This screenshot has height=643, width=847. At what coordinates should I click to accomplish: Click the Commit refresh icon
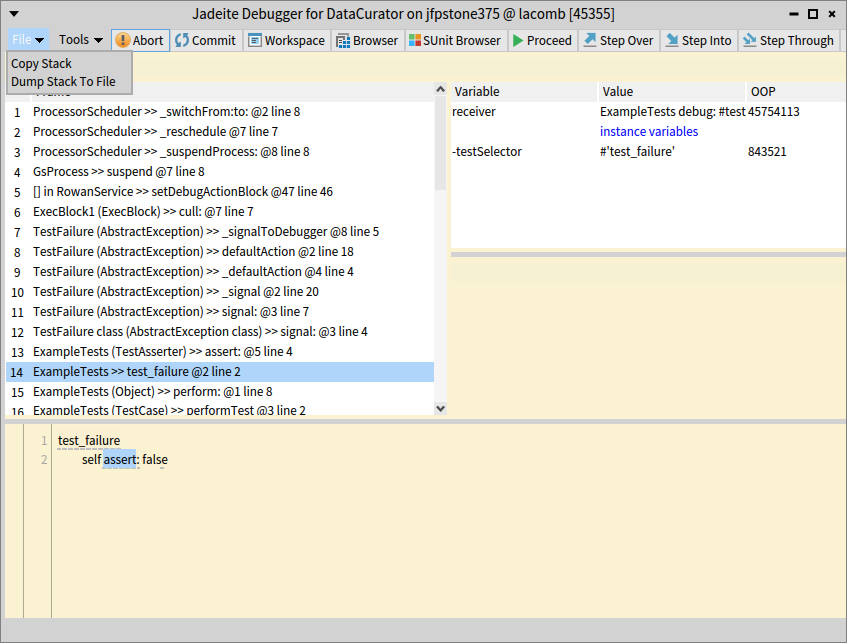coord(182,40)
